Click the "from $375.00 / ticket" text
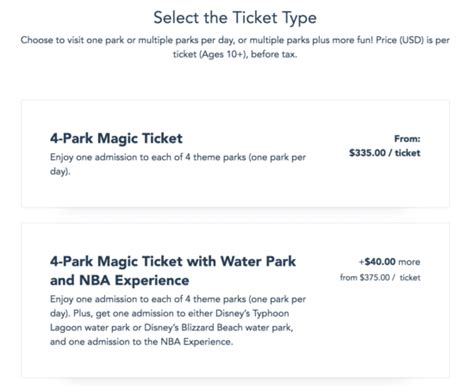The image size is (474, 388). click(380, 277)
